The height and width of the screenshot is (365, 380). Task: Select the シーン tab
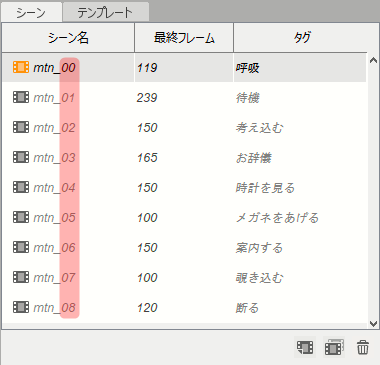pyautogui.click(x=31, y=13)
